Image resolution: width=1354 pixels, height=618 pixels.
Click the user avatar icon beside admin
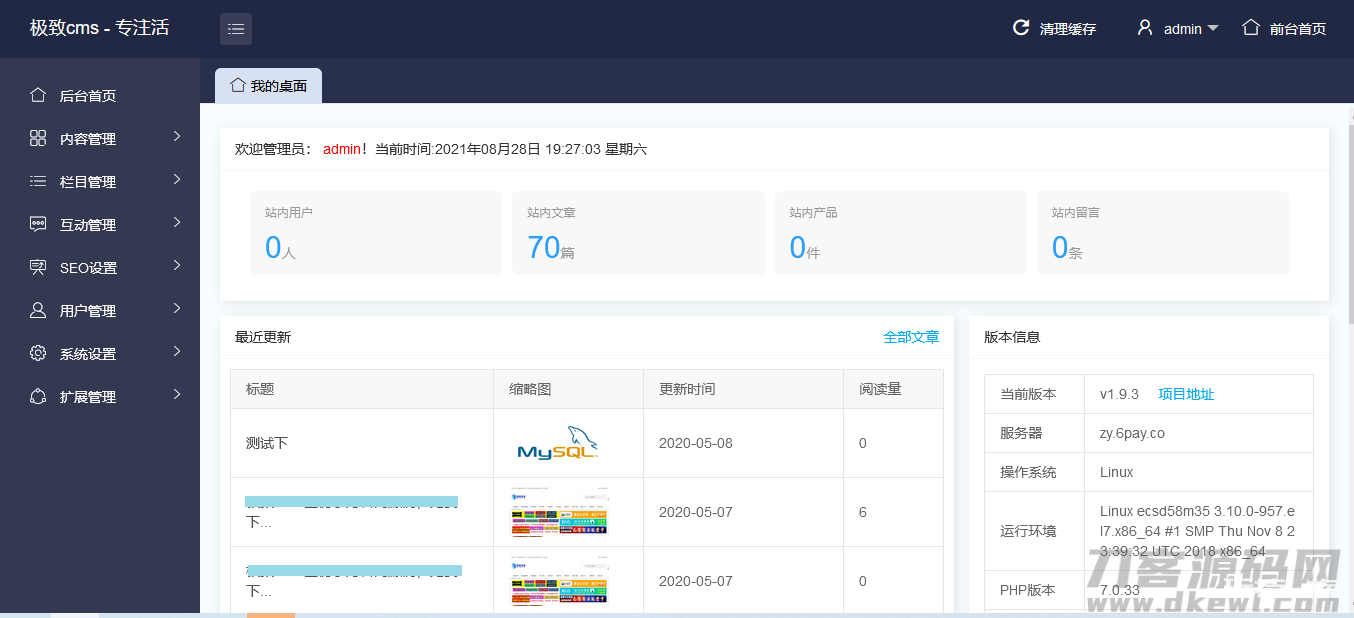click(1145, 28)
